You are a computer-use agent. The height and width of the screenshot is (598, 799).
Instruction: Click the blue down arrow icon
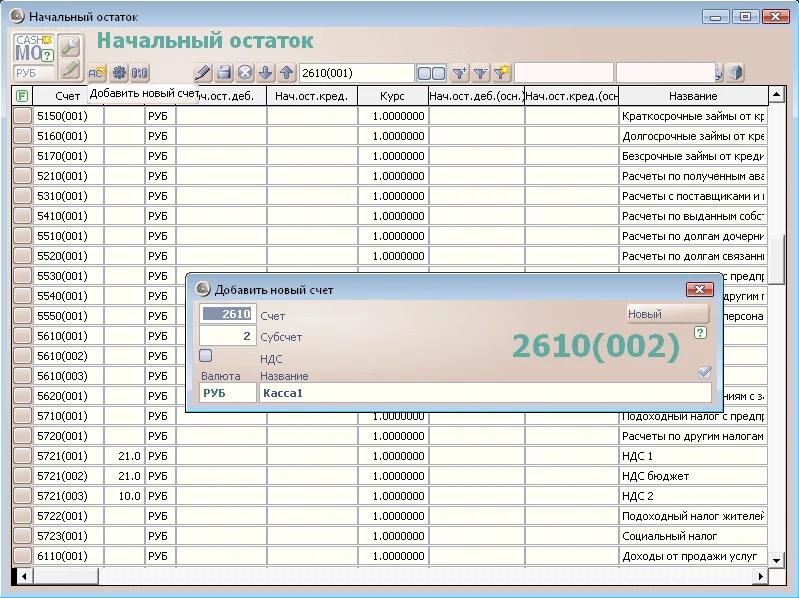pyautogui.click(x=265, y=73)
